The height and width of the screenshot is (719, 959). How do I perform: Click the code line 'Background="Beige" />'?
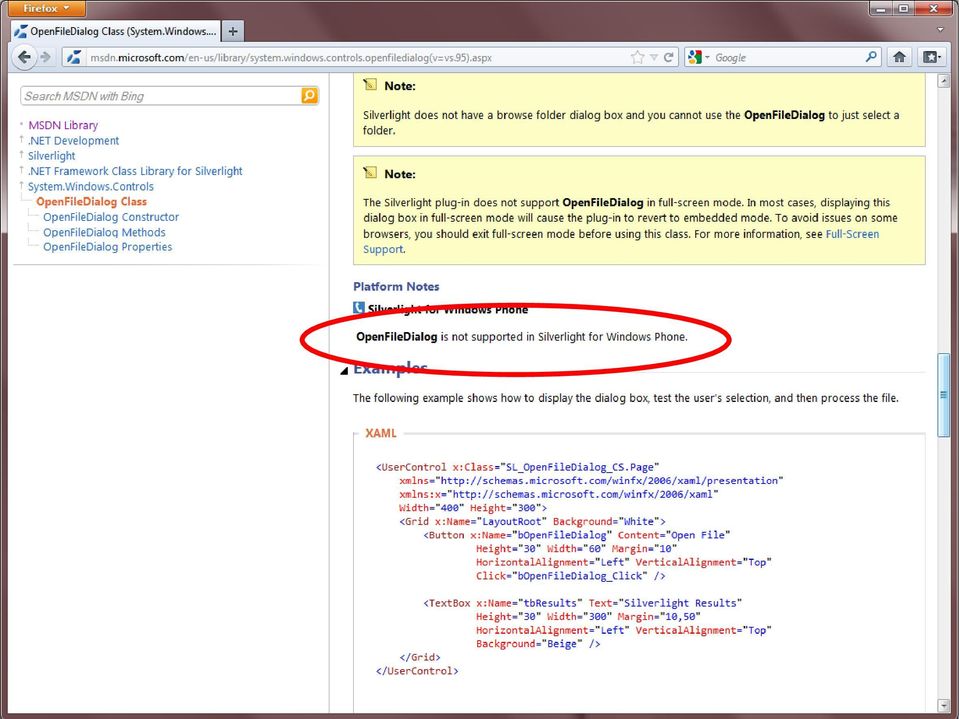tap(538, 643)
